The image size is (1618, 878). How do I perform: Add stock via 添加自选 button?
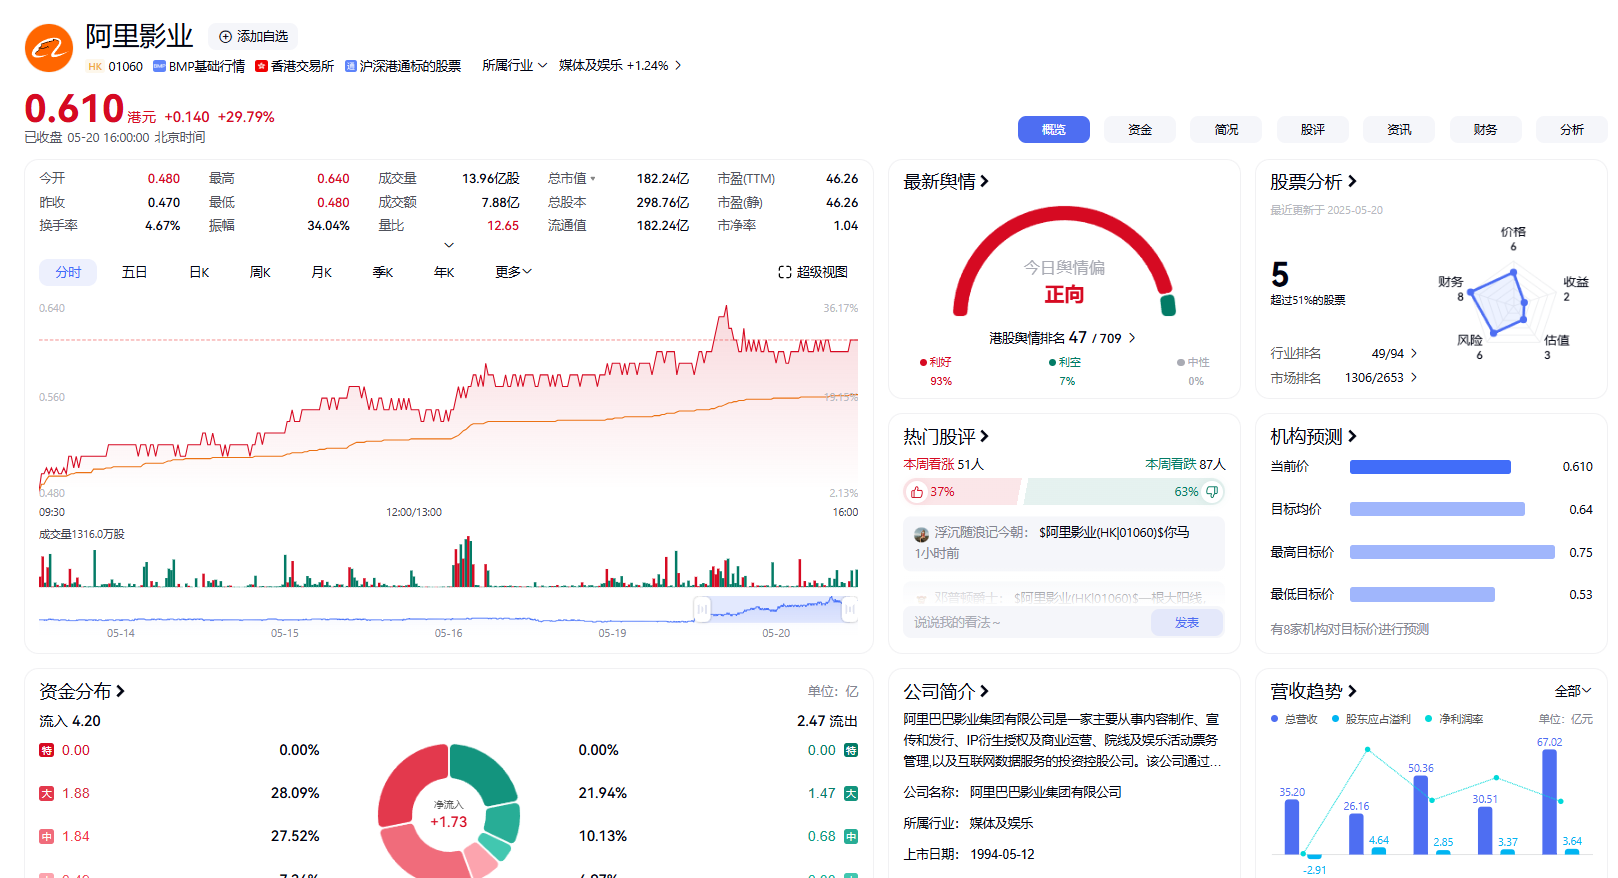tap(253, 36)
